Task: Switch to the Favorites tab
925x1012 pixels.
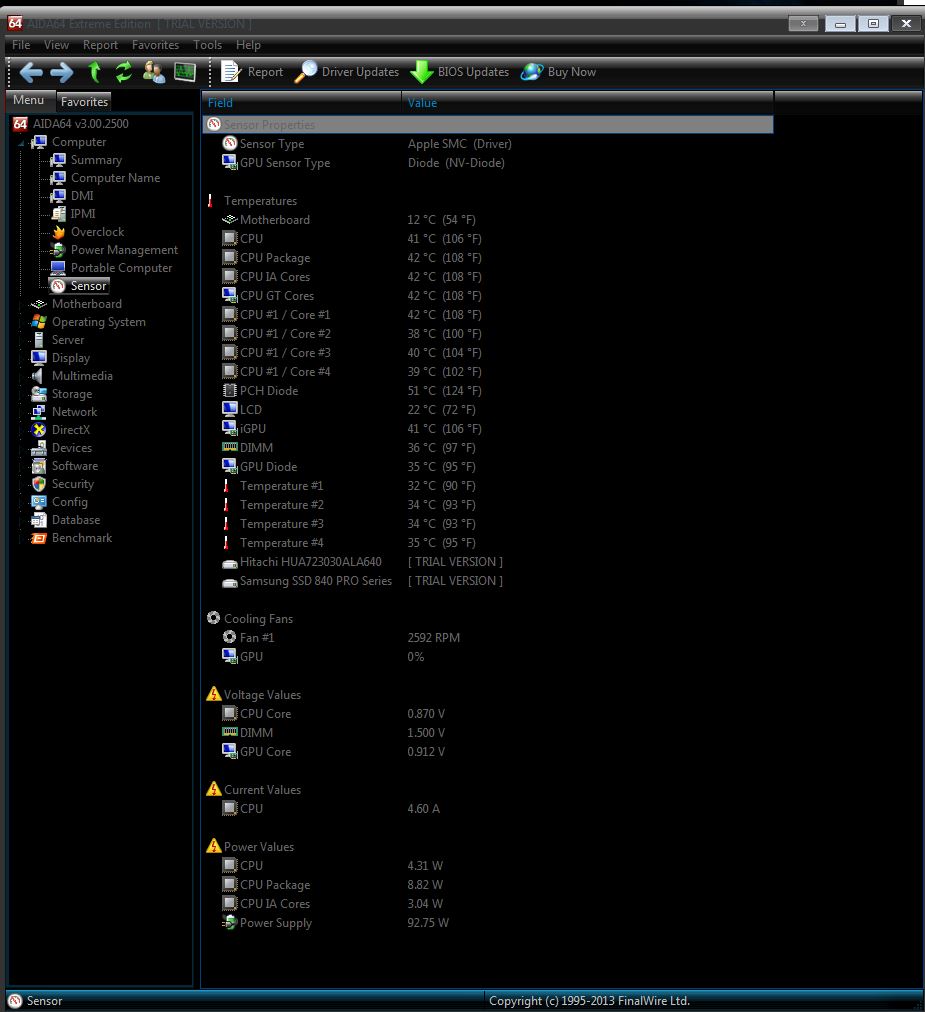Action: 84,102
